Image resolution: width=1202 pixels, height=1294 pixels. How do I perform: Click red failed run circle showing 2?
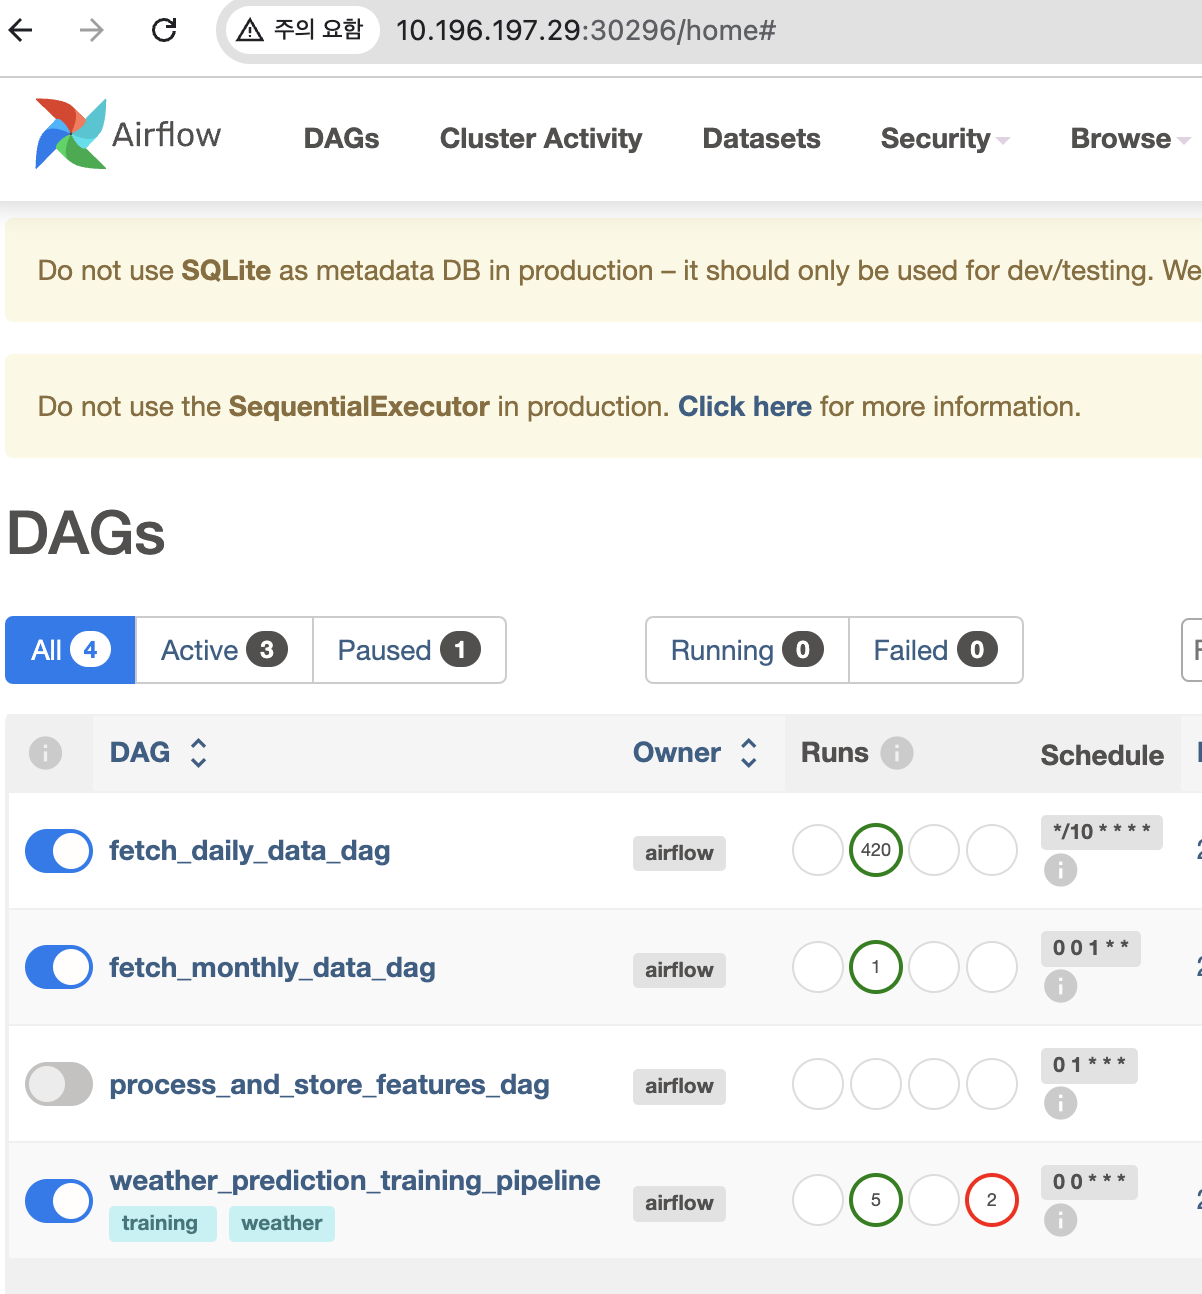tap(992, 1200)
